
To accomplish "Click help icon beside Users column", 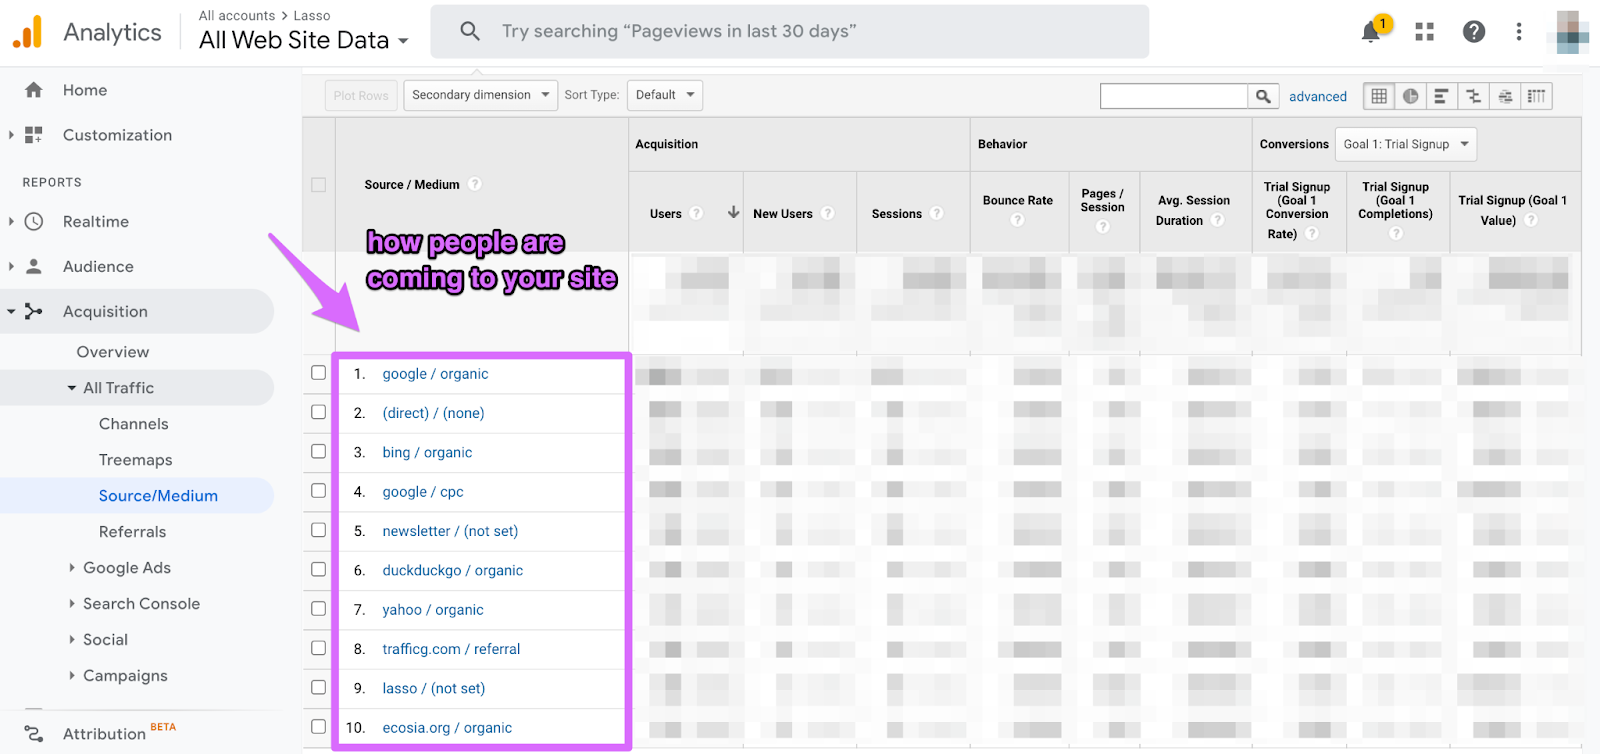I will [x=697, y=213].
